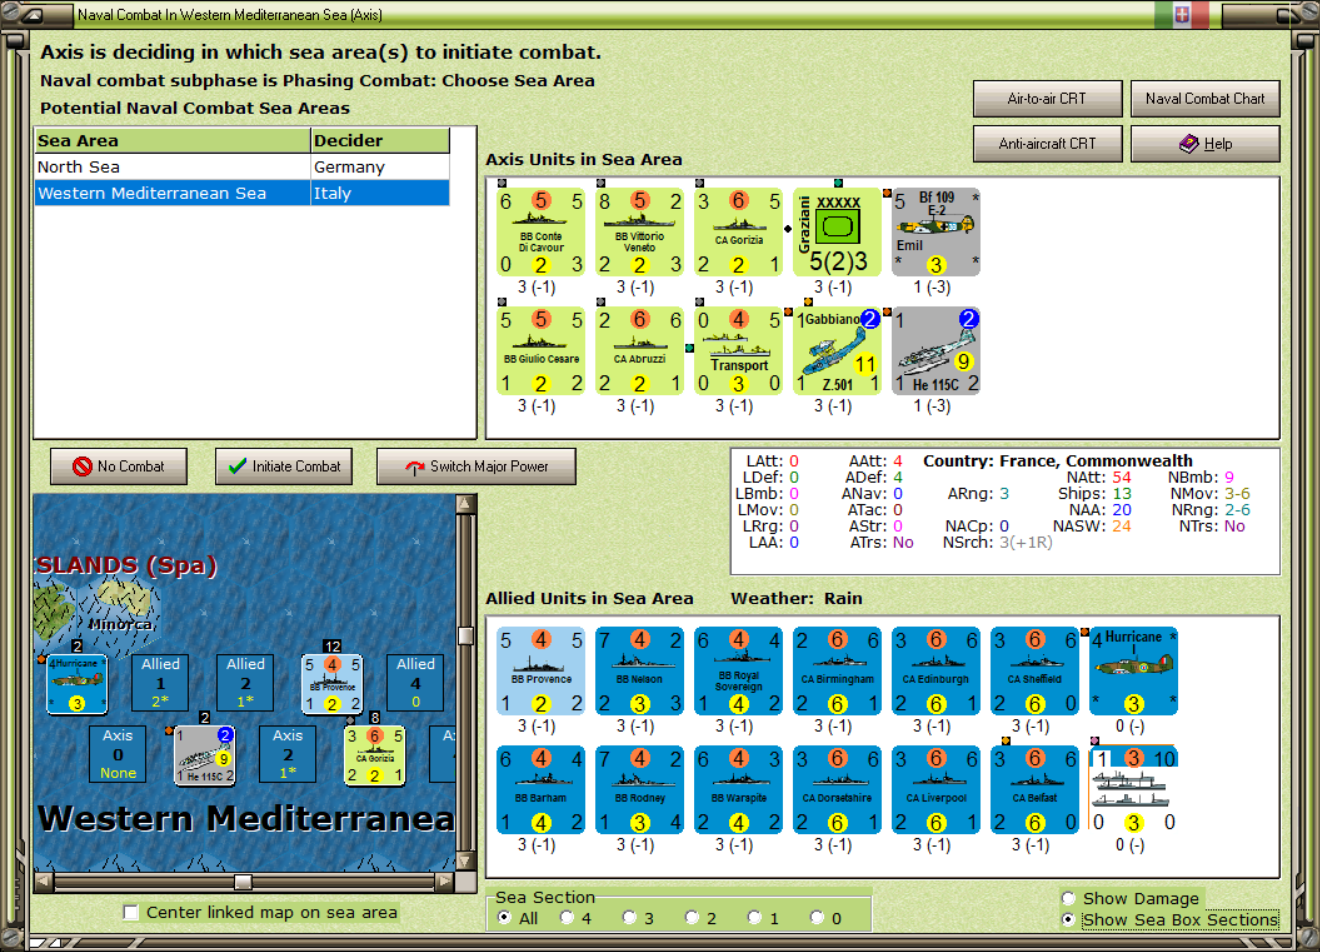Choose Show Damage option
Image resolution: width=1320 pixels, height=952 pixels.
[1069, 898]
